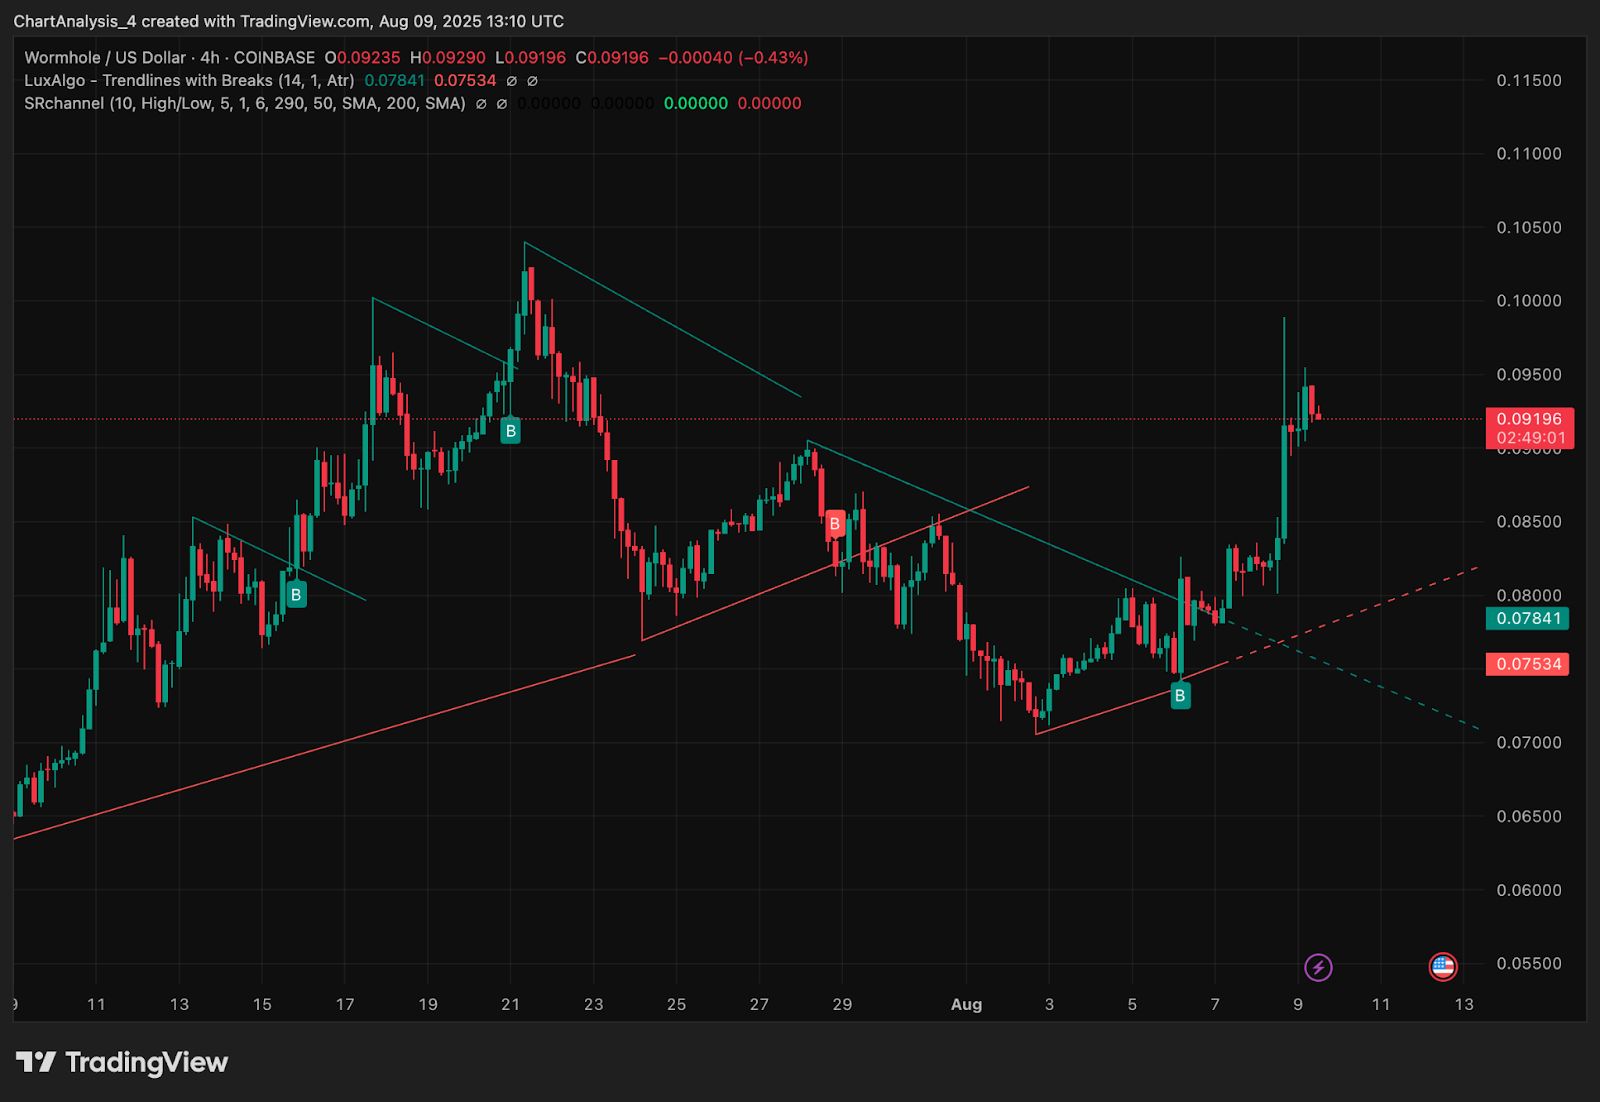Click the purple lightning bolt event icon
This screenshot has height=1102, width=1600.
1318,967
